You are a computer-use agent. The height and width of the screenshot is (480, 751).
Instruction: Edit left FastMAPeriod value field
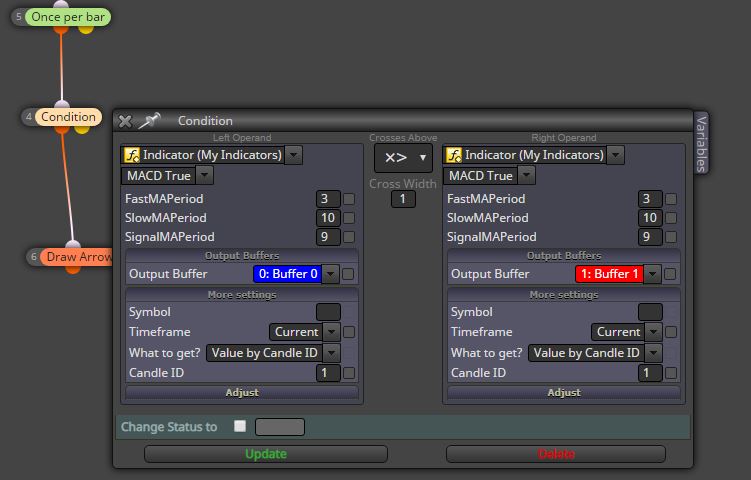coord(328,199)
